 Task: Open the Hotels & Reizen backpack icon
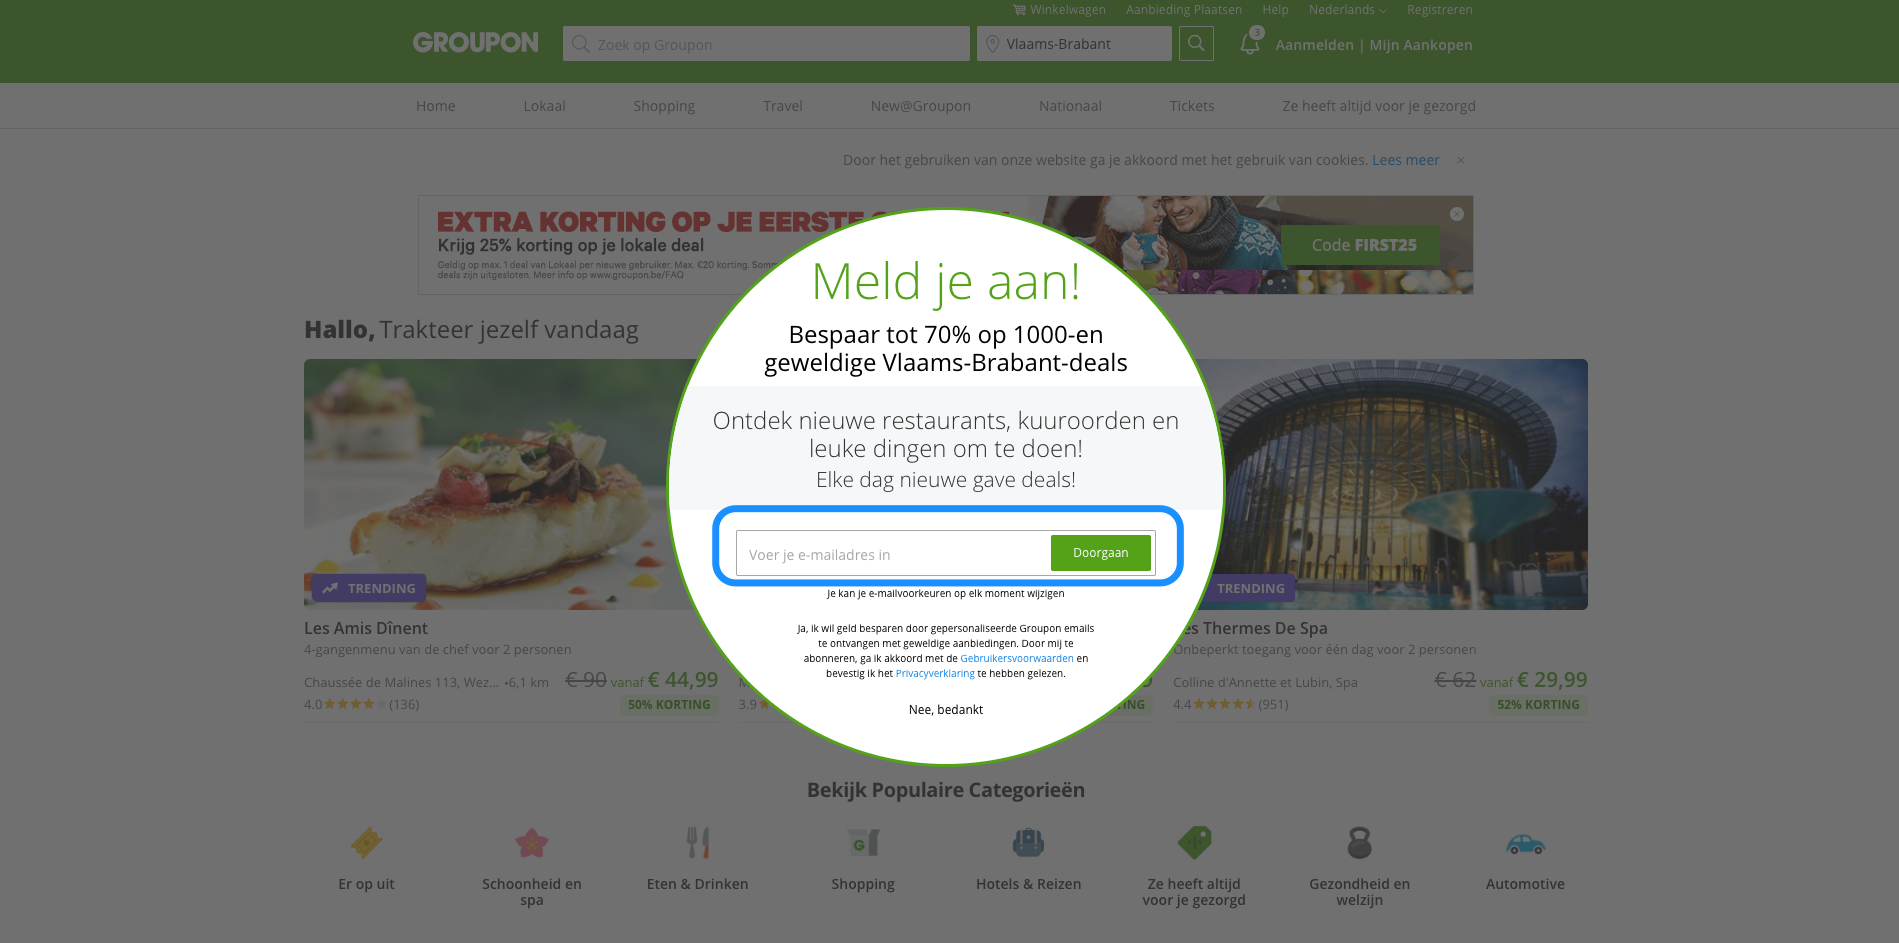point(1028,842)
